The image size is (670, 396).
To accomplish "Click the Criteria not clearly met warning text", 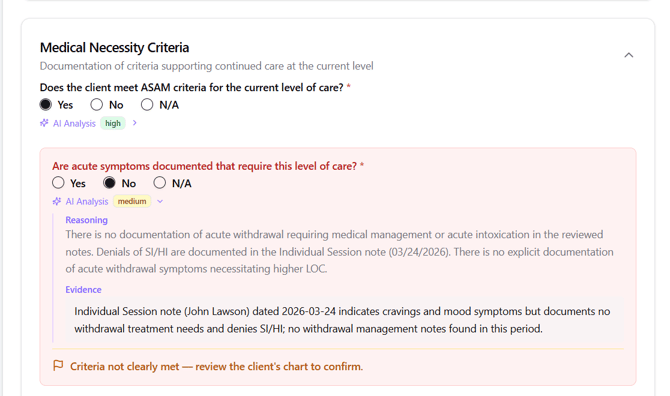I will coord(216,367).
